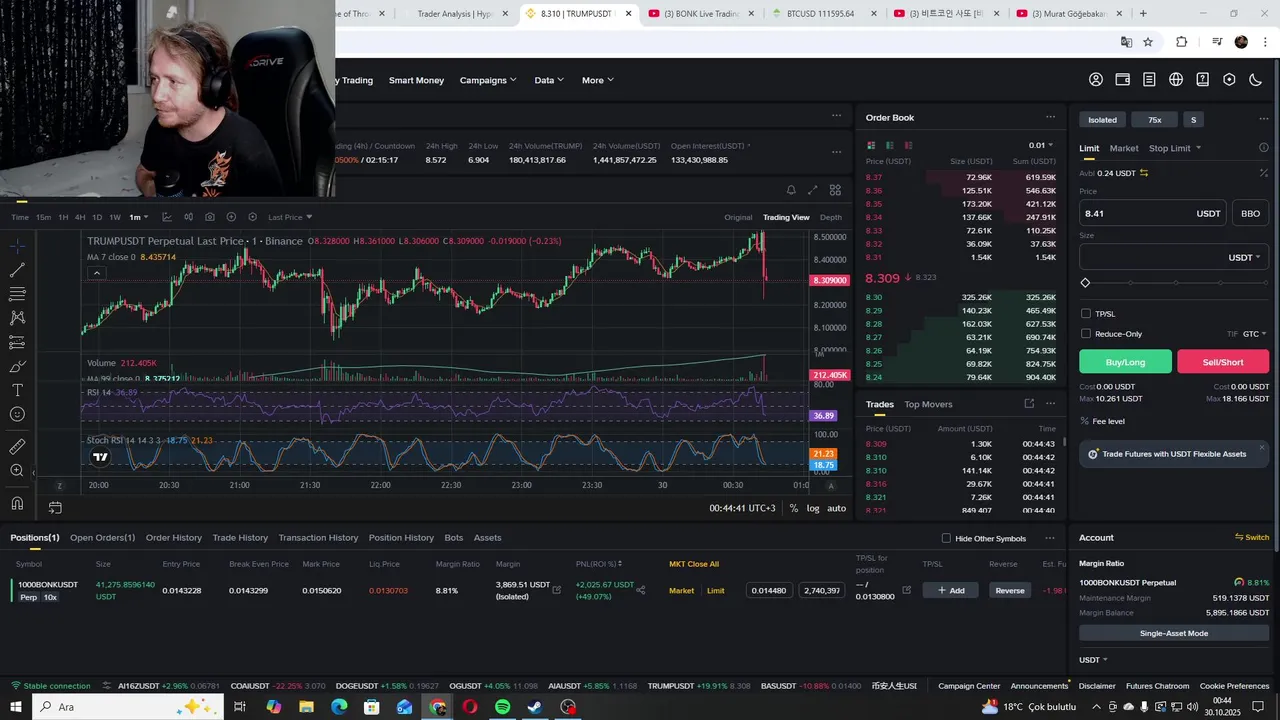This screenshot has width=1280, height=720.
Task: Select the brush drawing tool
Action: (x=17, y=366)
